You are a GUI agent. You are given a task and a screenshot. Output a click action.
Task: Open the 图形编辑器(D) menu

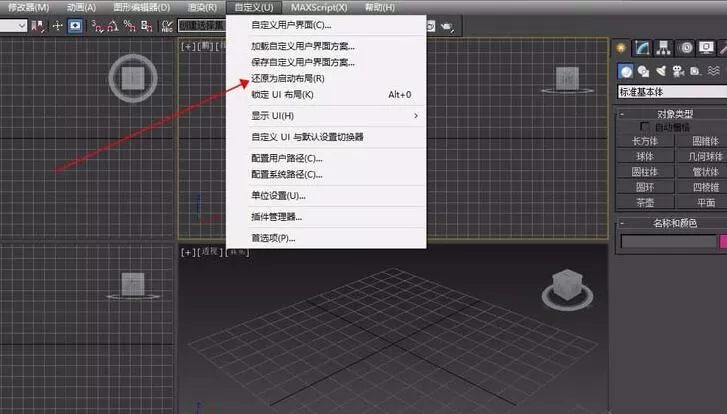pyautogui.click(x=141, y=7)
